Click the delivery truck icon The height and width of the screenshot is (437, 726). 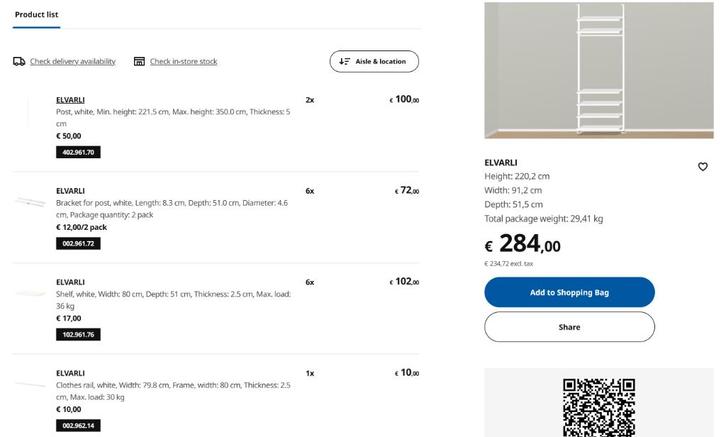tap(19, 61)
